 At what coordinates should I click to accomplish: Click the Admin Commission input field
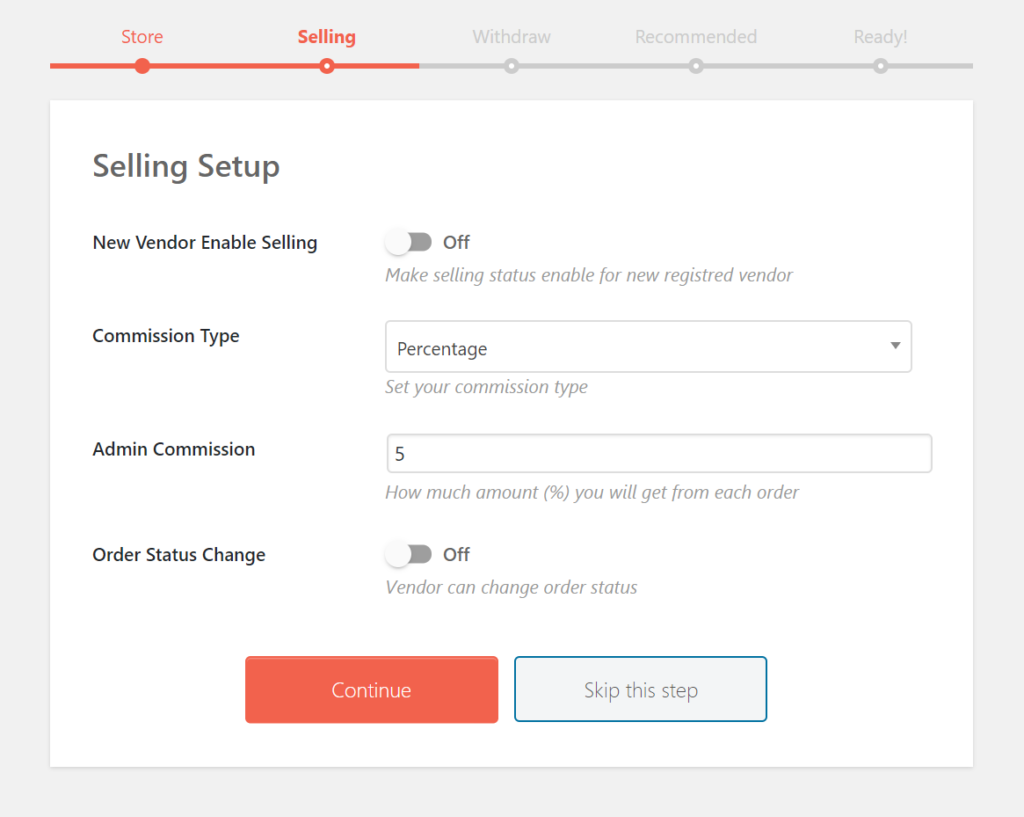pos(659,453)
